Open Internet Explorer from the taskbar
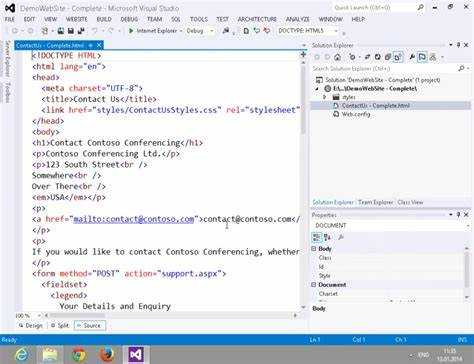Viewport: 474px width, 364px height. tap(22, 355)
